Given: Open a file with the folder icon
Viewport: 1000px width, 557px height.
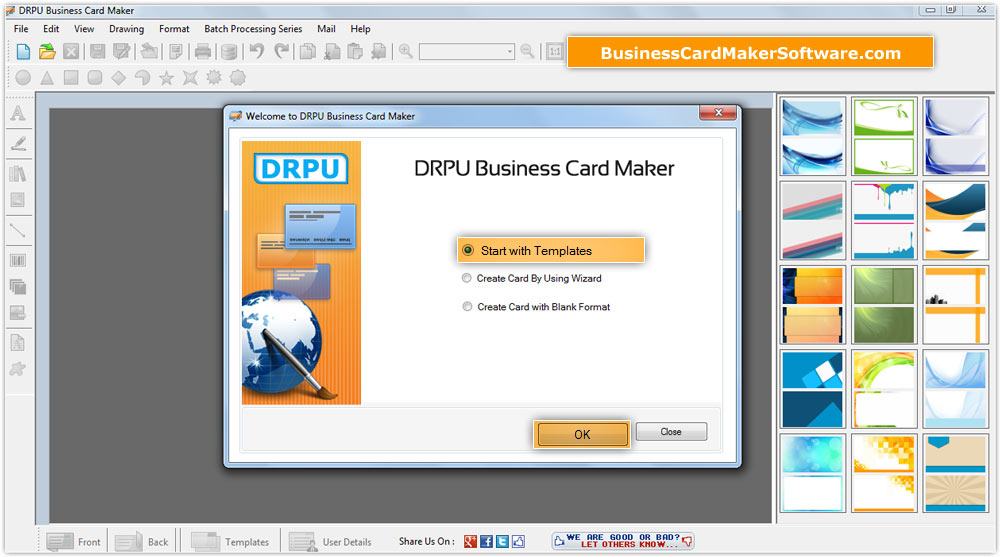Looking at the screenshot, I should coord(47,52).
